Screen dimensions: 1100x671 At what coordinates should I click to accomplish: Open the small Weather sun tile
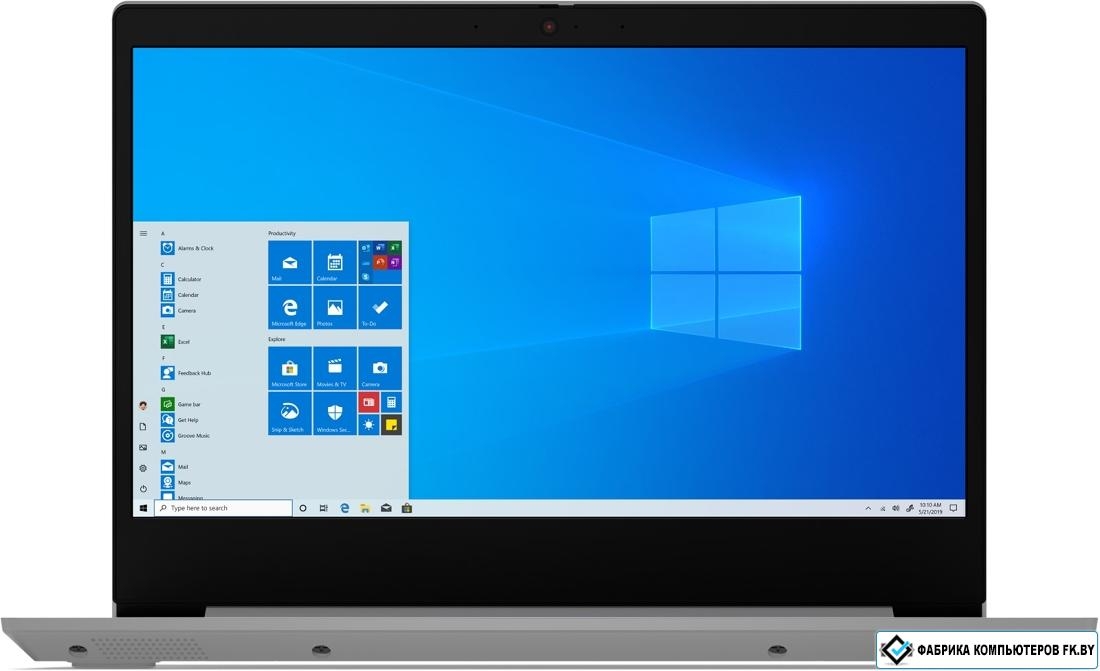pyautogui.click(x=369, y=425)
